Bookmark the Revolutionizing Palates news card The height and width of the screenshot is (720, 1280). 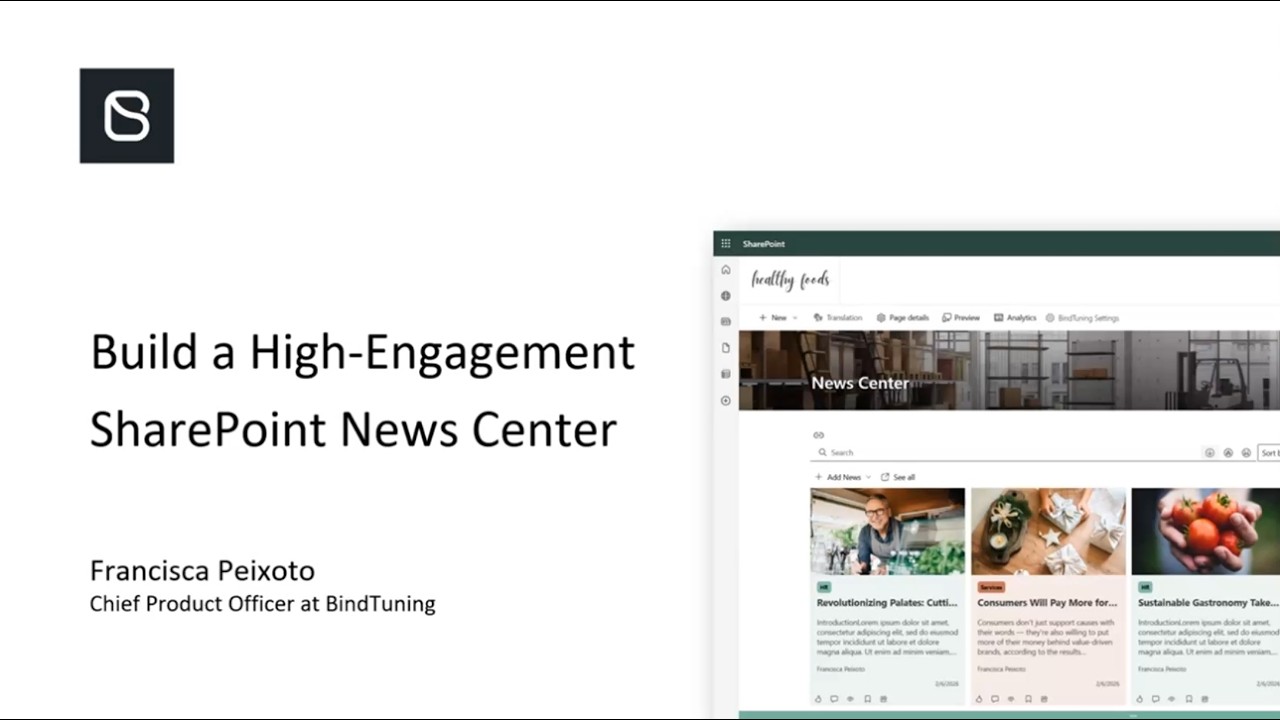pyautogui.click(x=867, y=699)
